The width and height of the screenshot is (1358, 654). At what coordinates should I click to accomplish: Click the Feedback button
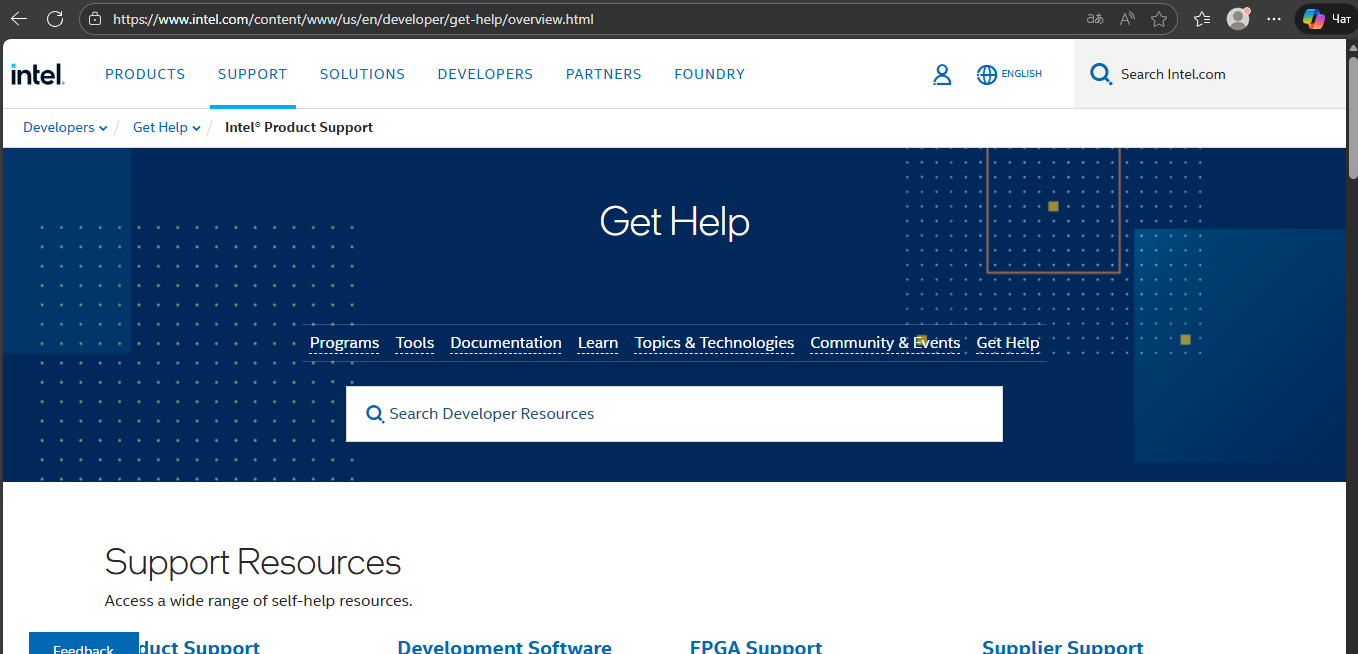pos(84,644)
